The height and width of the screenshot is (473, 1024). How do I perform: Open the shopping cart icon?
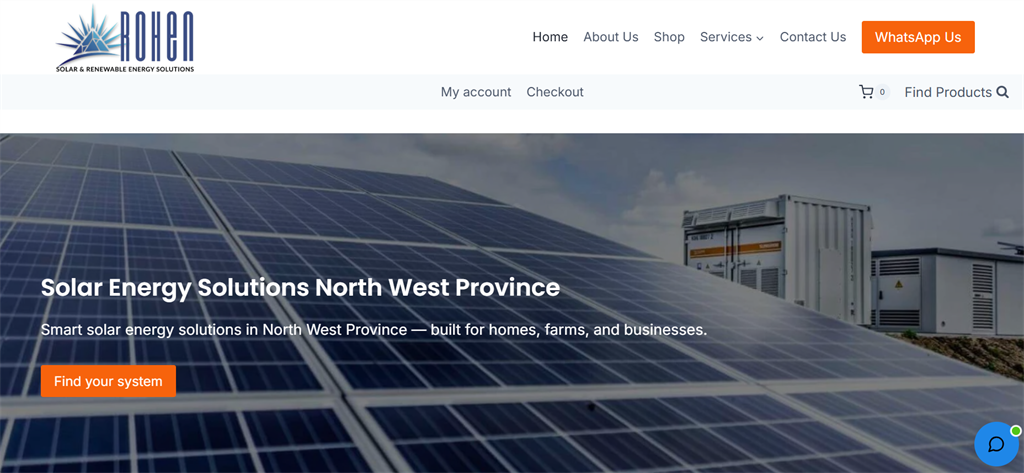[866, 92]
